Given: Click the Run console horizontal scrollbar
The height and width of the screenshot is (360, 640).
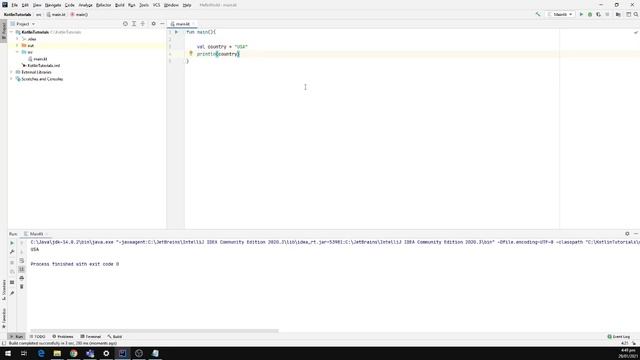Looking at the screenshot, I should pos(154,331).
